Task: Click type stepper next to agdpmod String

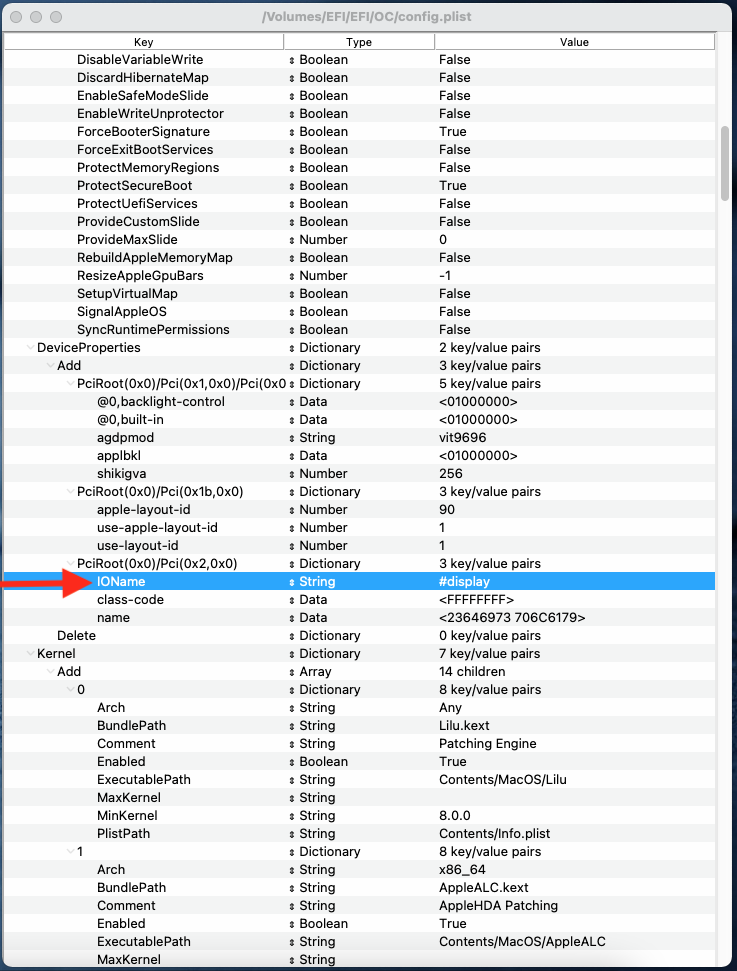Action: pyautogui.click(x=292, y=438)
